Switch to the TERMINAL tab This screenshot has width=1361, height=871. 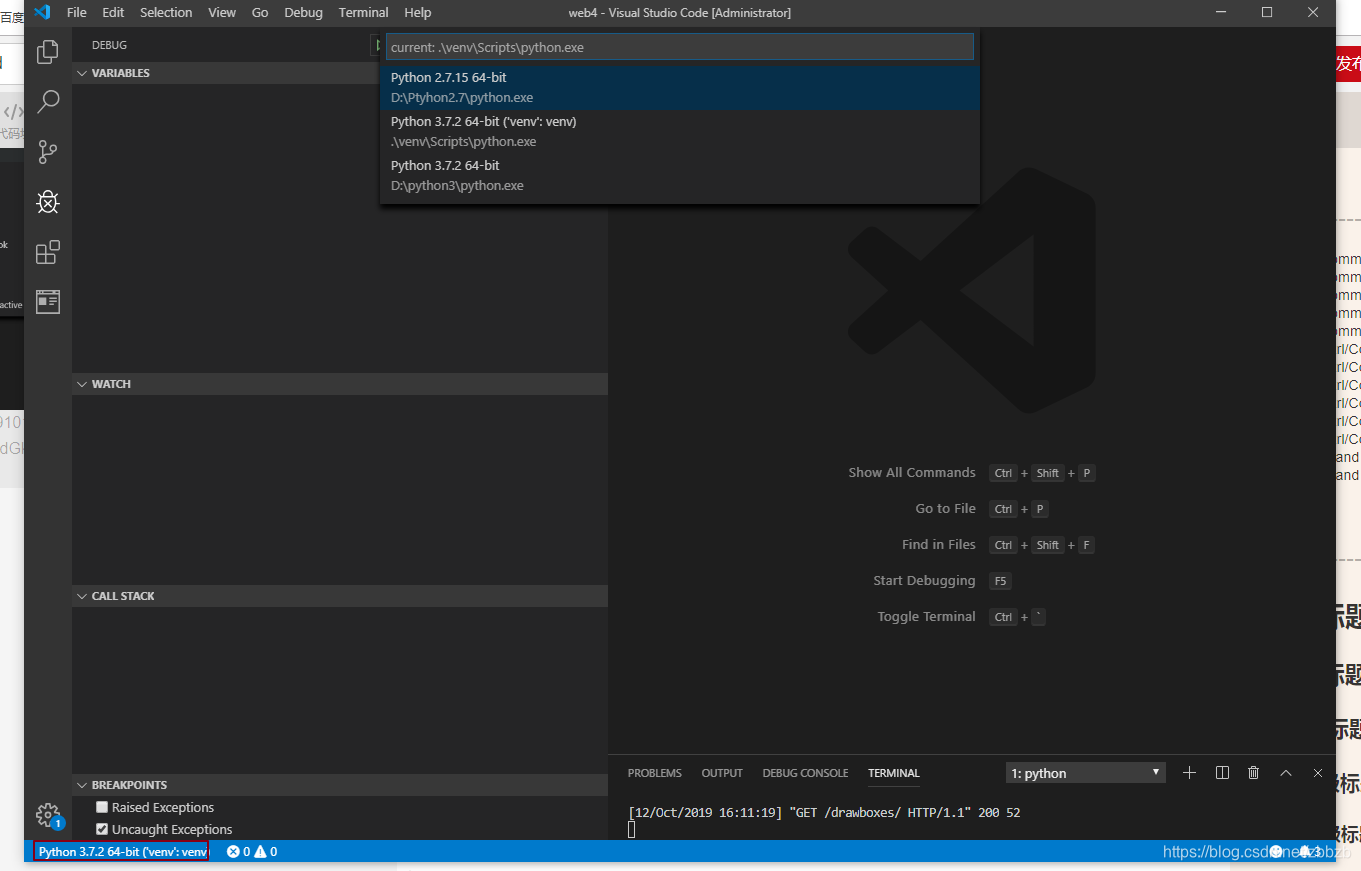894,773
